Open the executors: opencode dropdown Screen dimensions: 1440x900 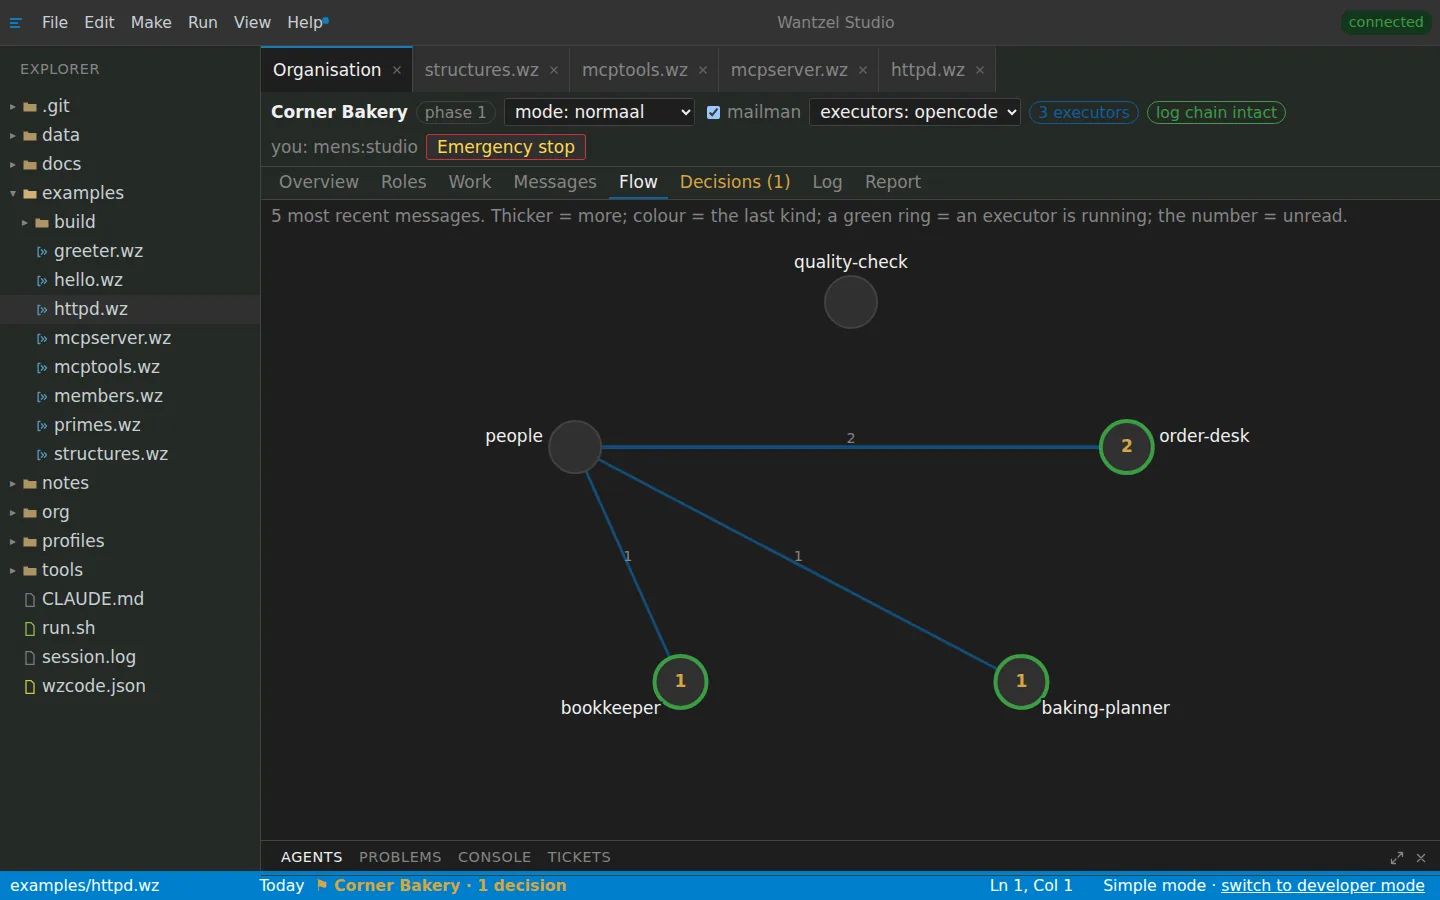click(x=915, y=112)
